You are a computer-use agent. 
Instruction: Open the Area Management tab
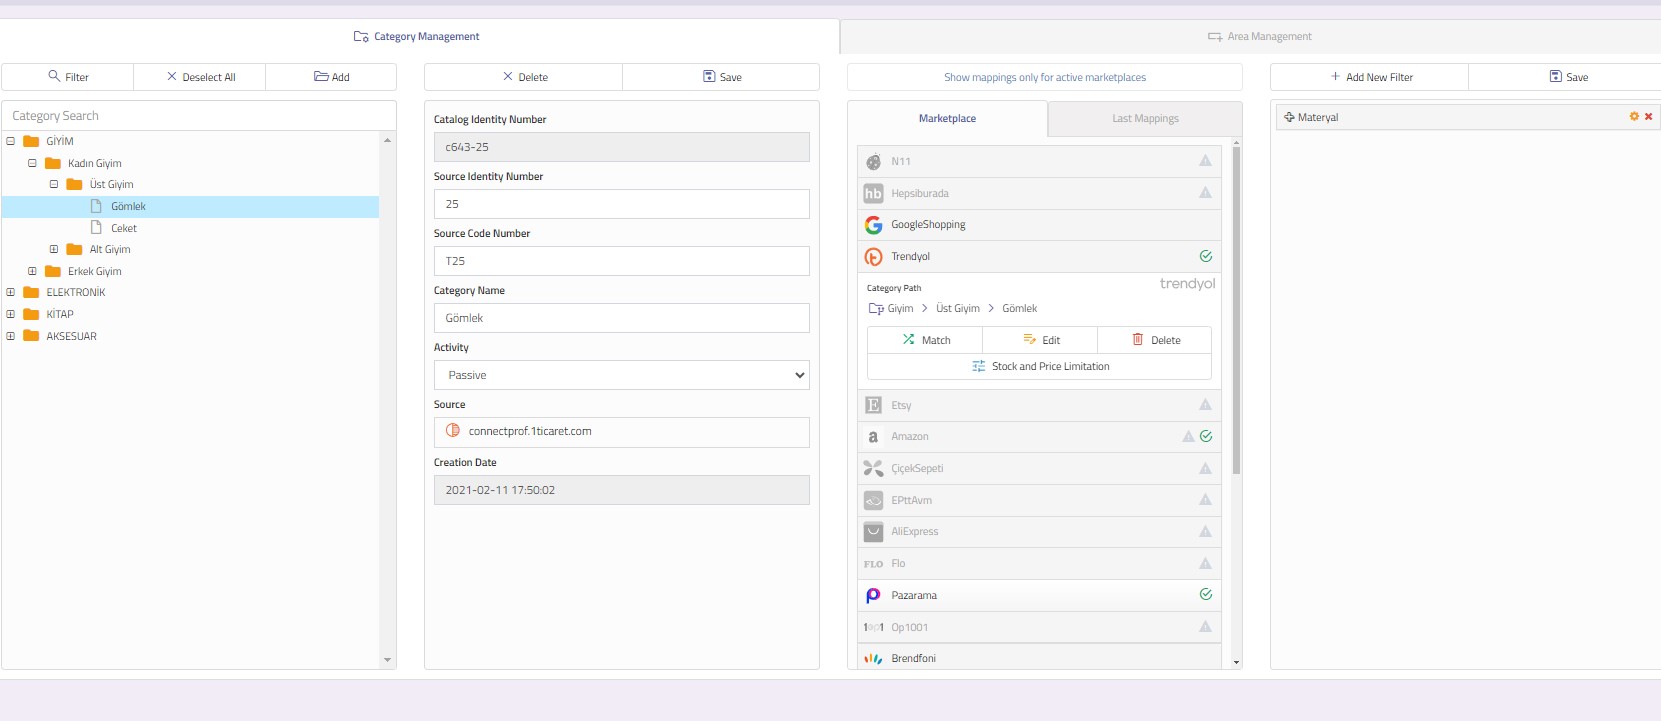click(x=1259, y=37)
